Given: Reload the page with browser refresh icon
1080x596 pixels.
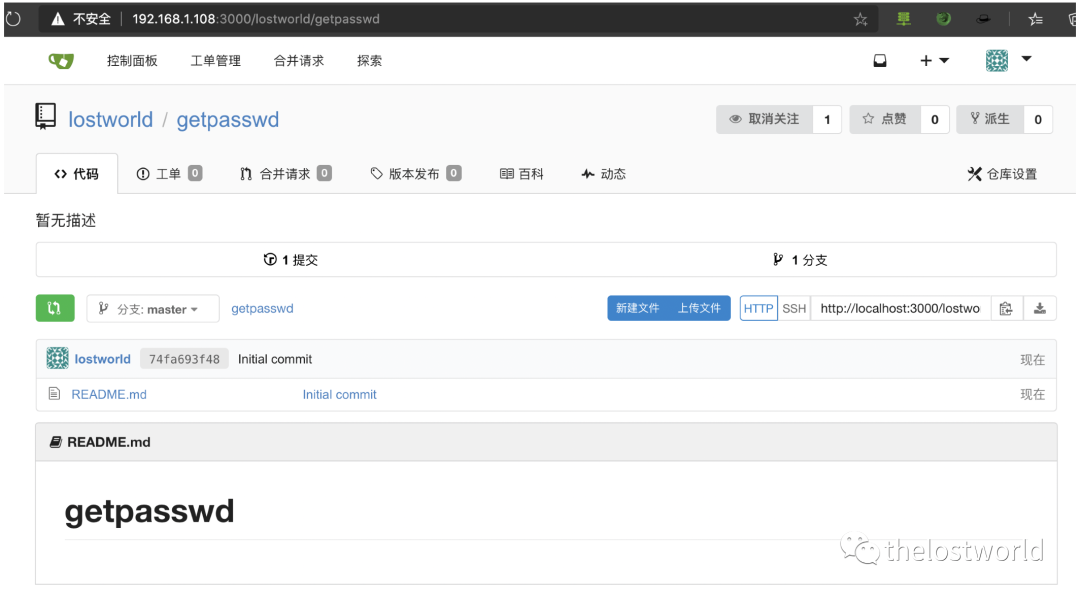Looking at the screenshot, I should click(13, 19).
